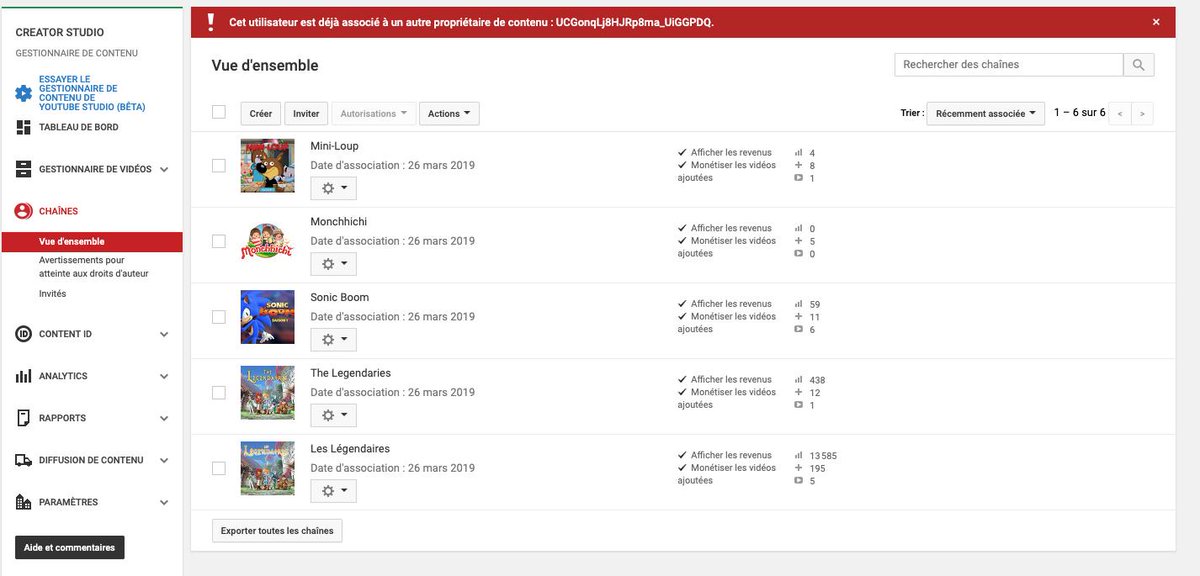The image size is (1200, 576).
Task: Open The Legendaries channel name
Action: tap(351, 373)
